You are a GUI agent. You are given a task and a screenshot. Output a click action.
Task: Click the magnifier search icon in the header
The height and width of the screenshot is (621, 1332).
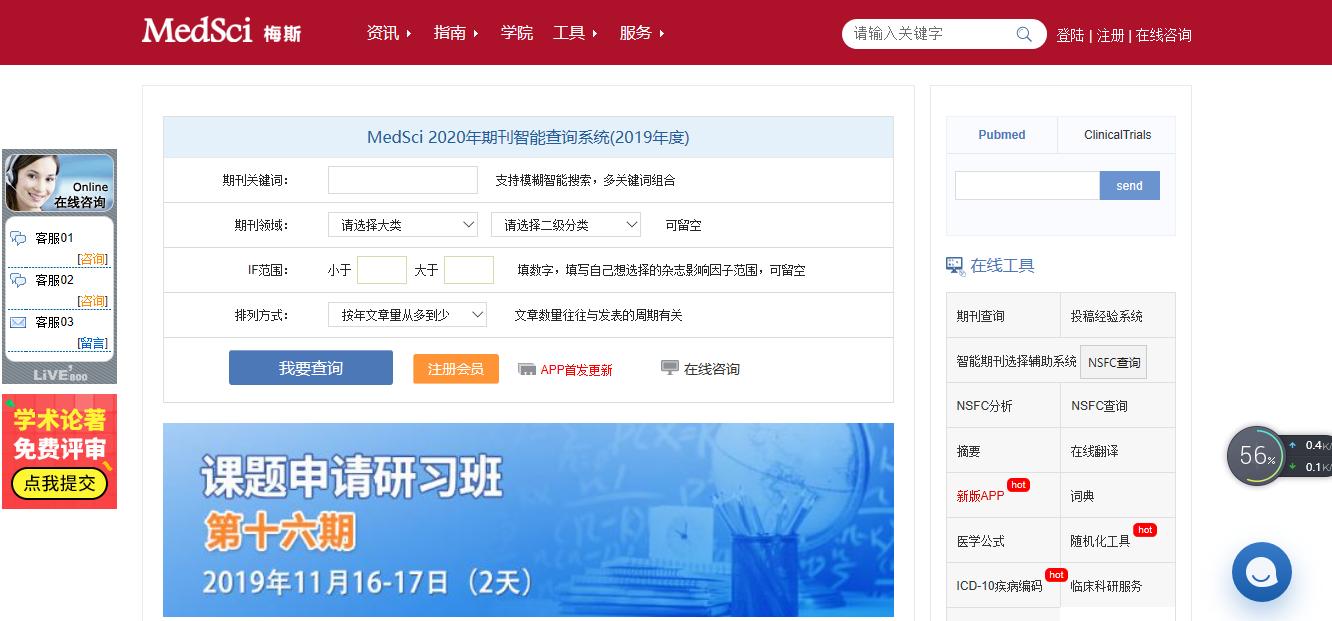1023,34
